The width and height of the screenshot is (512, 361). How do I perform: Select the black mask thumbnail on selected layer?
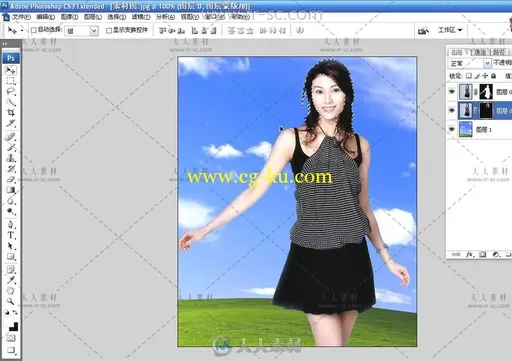(486, 110)
